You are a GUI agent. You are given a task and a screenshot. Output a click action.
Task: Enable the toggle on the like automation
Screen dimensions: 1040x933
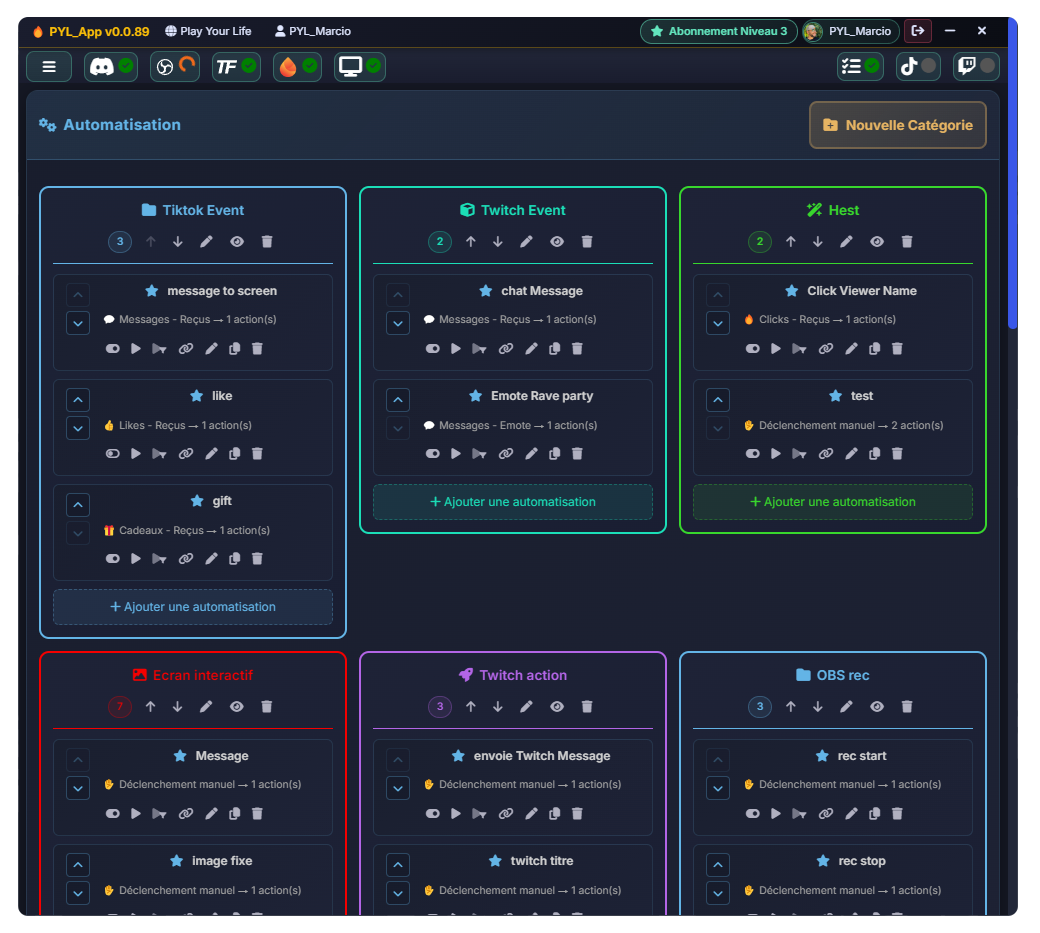tap(112, 453)
